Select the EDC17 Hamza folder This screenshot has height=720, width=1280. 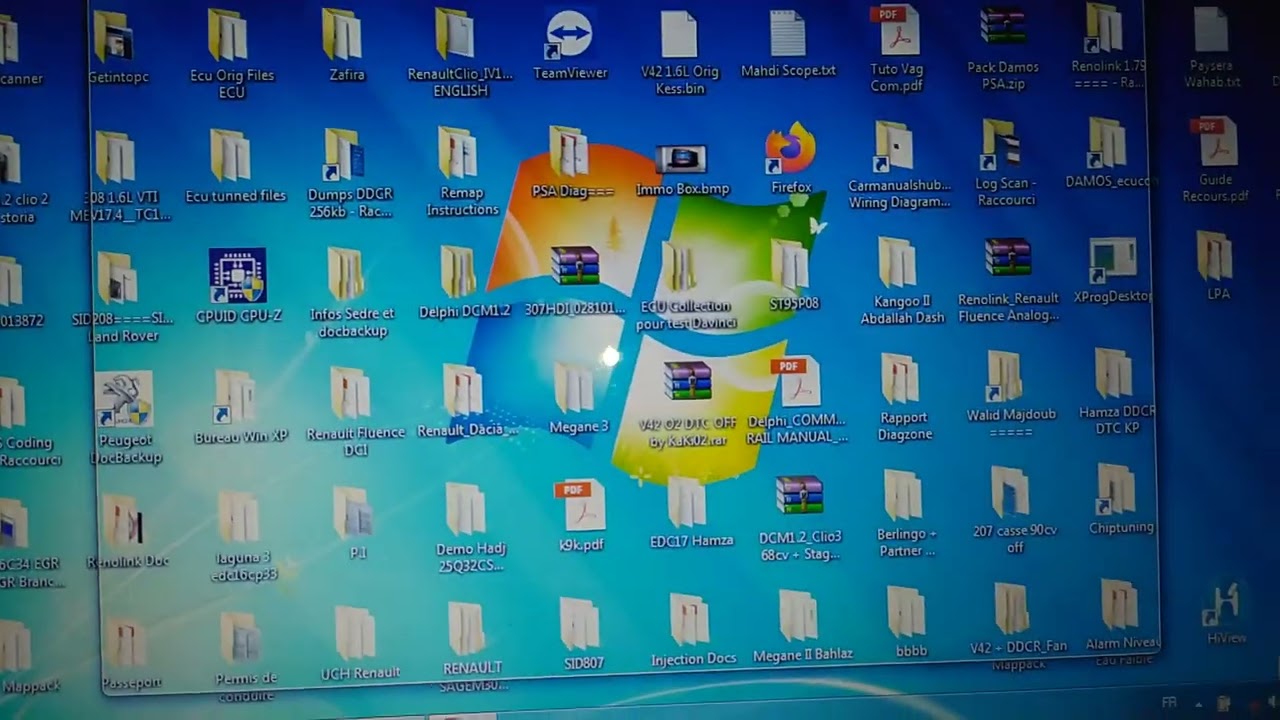[x=687, y=503]
